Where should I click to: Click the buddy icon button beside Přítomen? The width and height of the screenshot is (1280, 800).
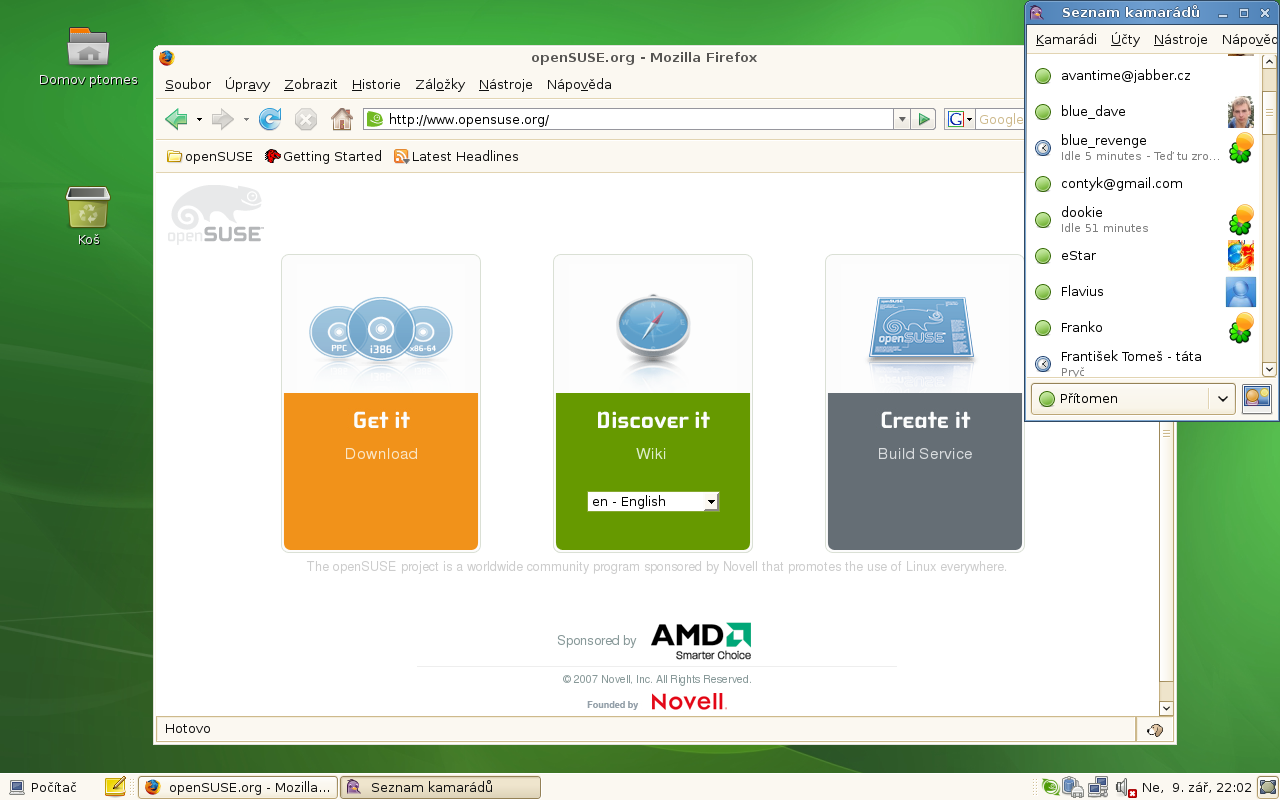click(1256, 398)
